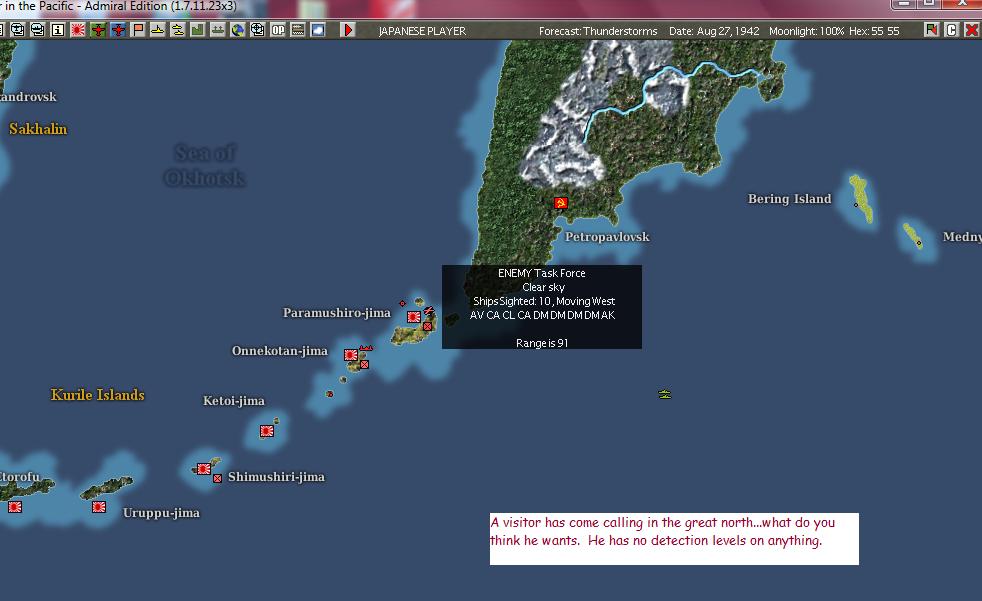Select the yellow ship task force at sea
The image size is (982, 601).
point(664,394)
